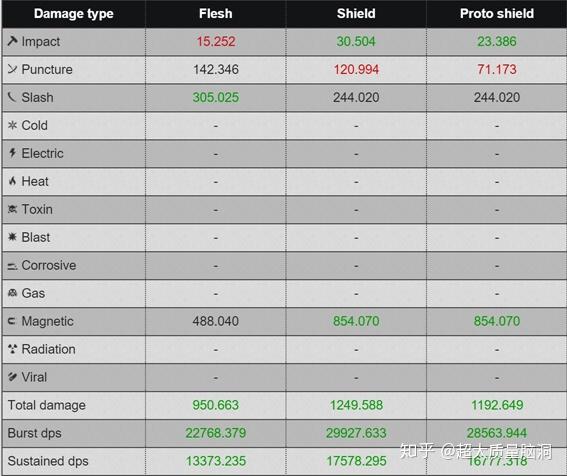Click the Shield Burst dps value
The width and height of the screenshot is (567, 476).
coord(356,433)
